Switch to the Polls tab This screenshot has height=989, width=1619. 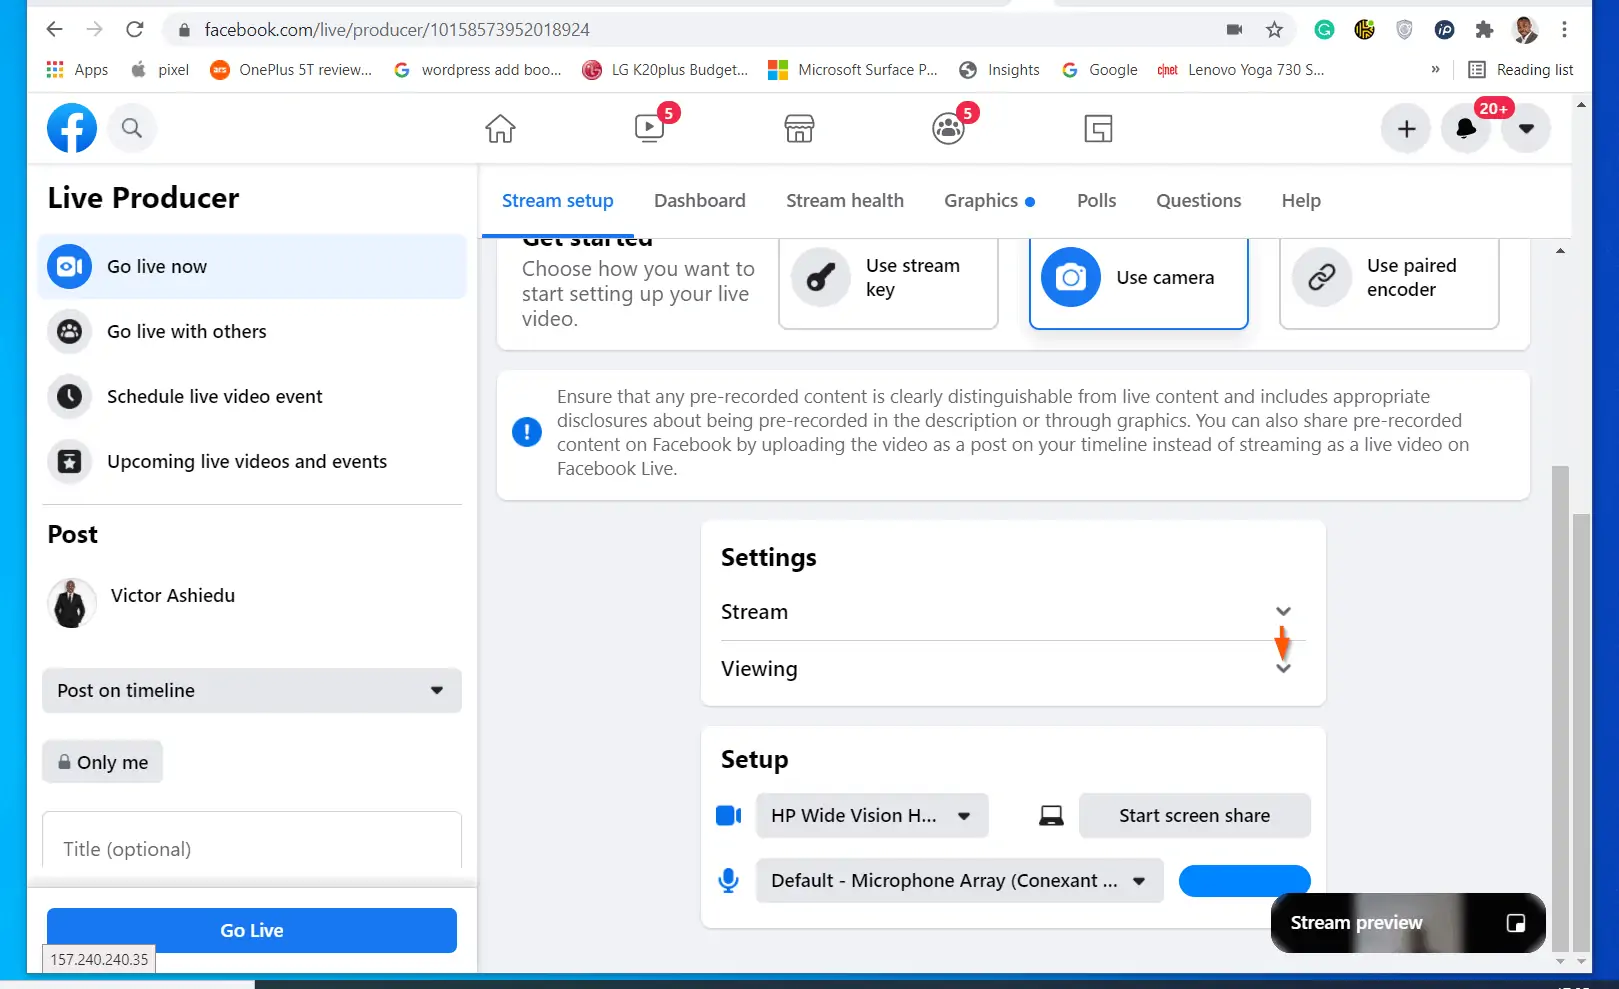(x=1096, y=201)
